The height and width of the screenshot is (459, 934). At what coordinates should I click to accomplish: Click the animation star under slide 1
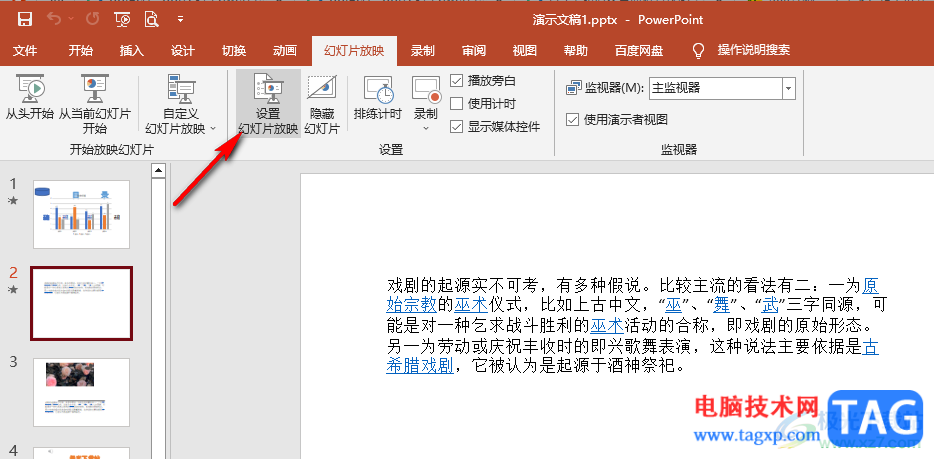click(13, 201)
